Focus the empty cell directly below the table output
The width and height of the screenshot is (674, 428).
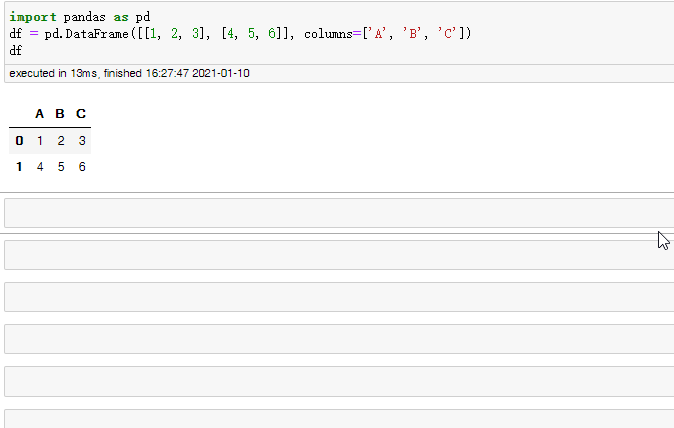(340, 213)
